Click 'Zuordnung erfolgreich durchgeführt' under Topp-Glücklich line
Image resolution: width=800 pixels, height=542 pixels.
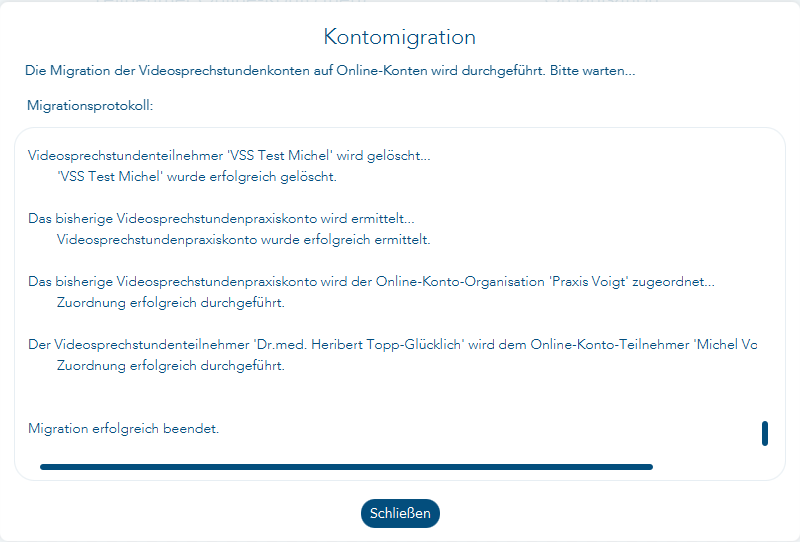(170, 366)
